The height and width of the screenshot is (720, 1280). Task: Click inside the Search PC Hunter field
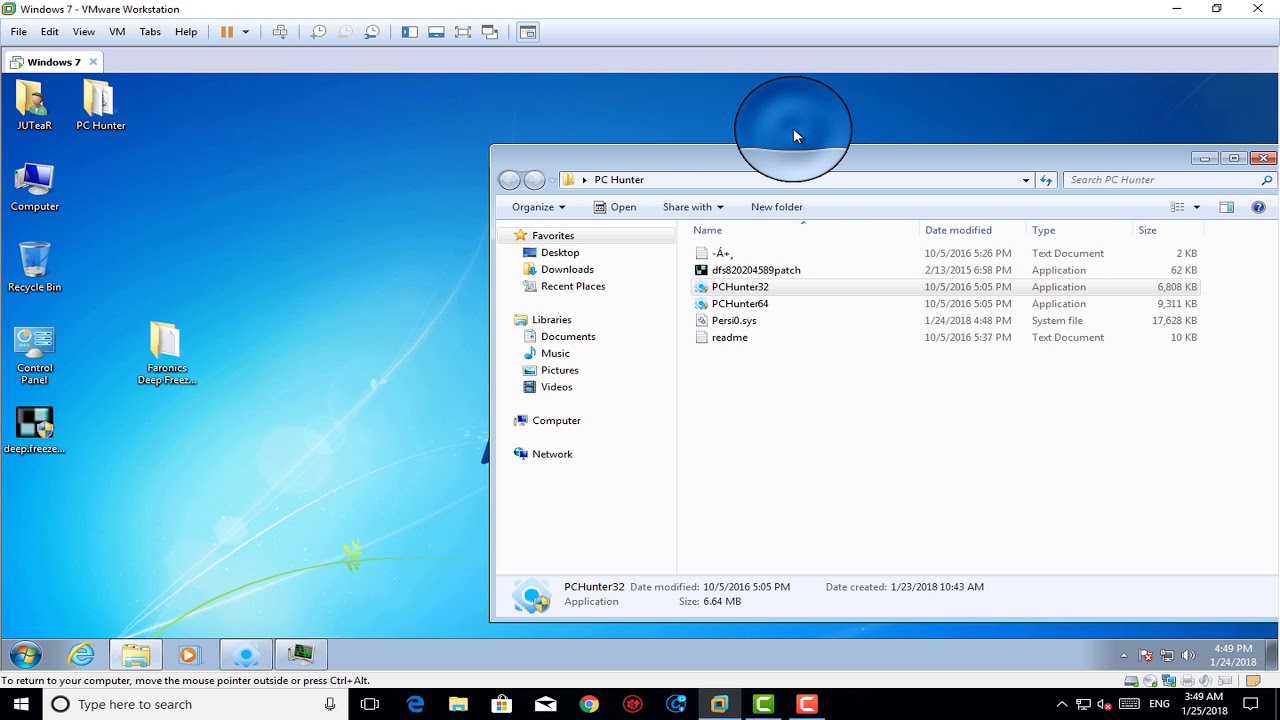point(1150,180)
